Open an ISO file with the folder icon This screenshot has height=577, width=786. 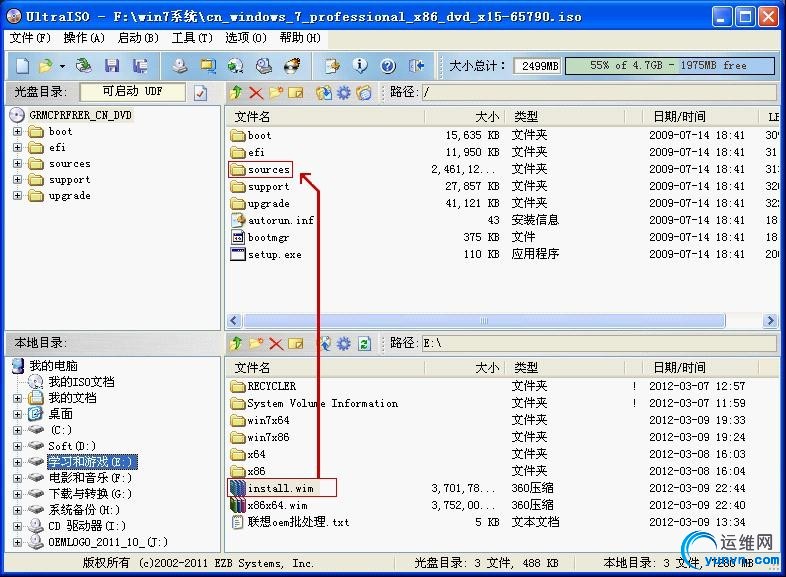[x=46, y=66]
